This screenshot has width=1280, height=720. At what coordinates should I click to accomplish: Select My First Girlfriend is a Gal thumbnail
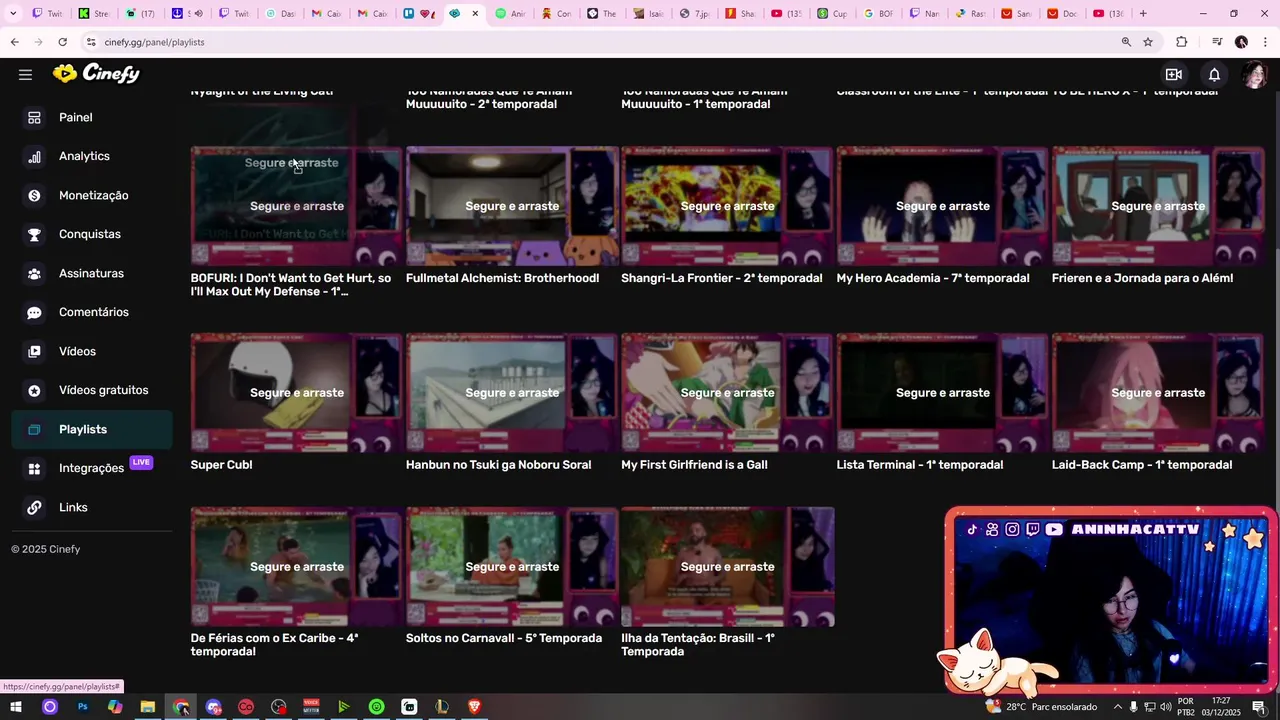(x=727, y=393)
